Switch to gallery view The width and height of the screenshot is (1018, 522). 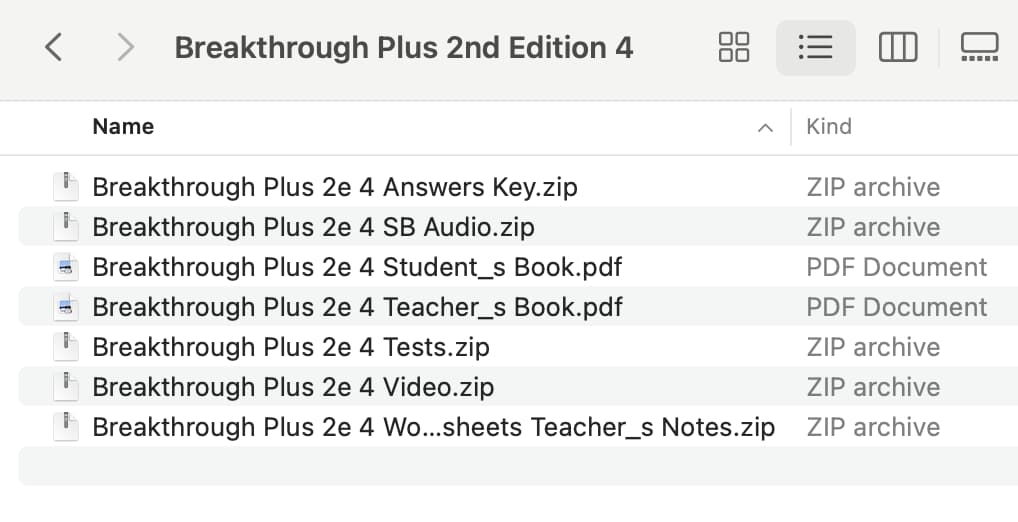(980, 47)
